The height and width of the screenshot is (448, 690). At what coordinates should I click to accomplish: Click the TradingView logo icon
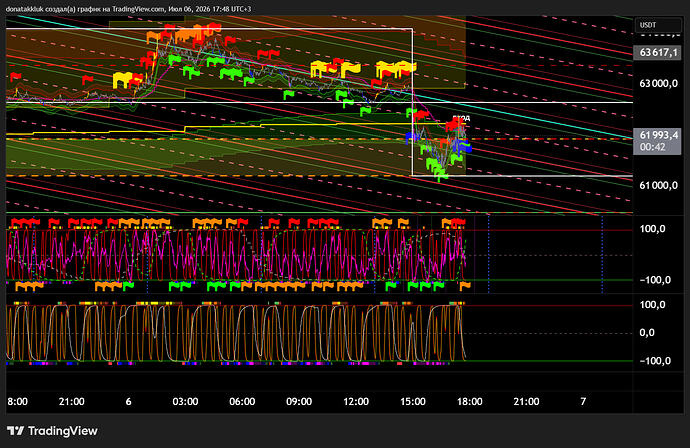[15, 431]
